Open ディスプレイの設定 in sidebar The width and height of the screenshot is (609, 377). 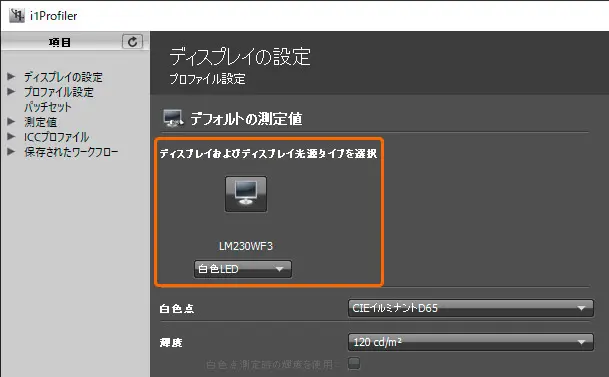63,77
